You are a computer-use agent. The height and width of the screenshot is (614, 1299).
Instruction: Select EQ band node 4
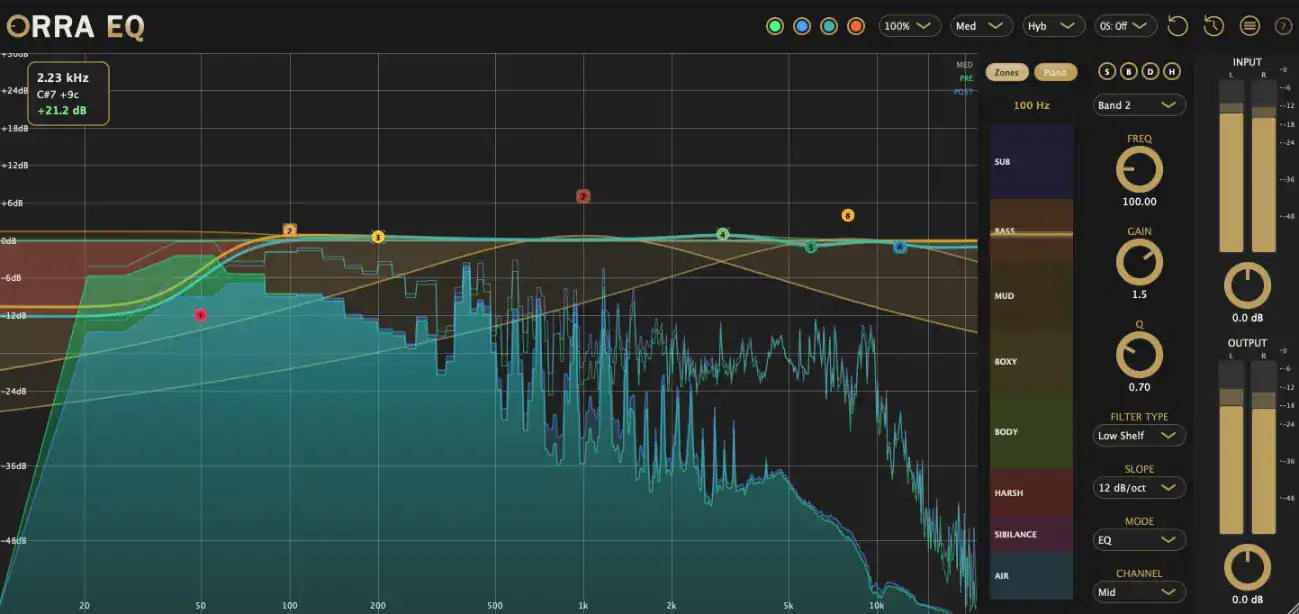click(723, 234)
